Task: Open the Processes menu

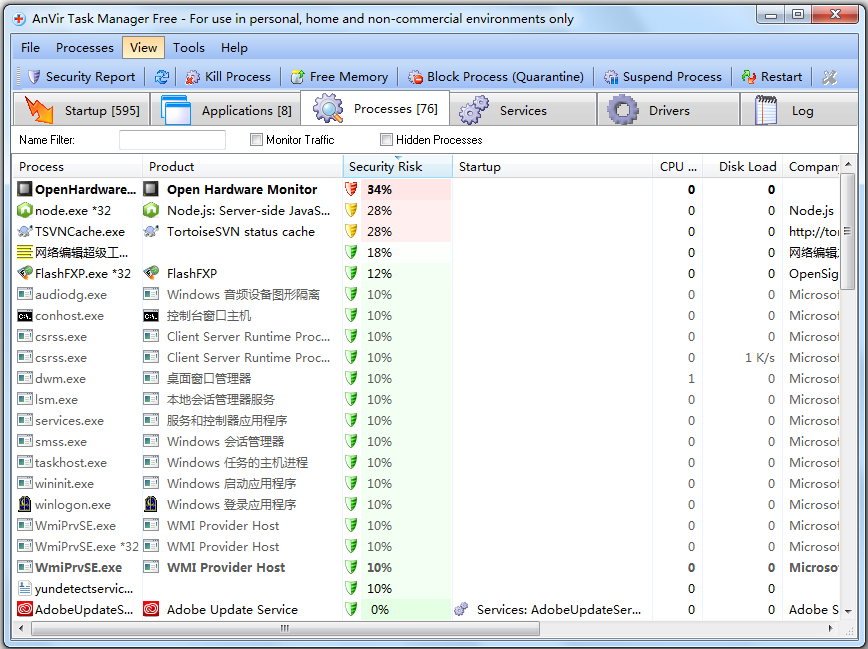Action: [x=85, y=48]
